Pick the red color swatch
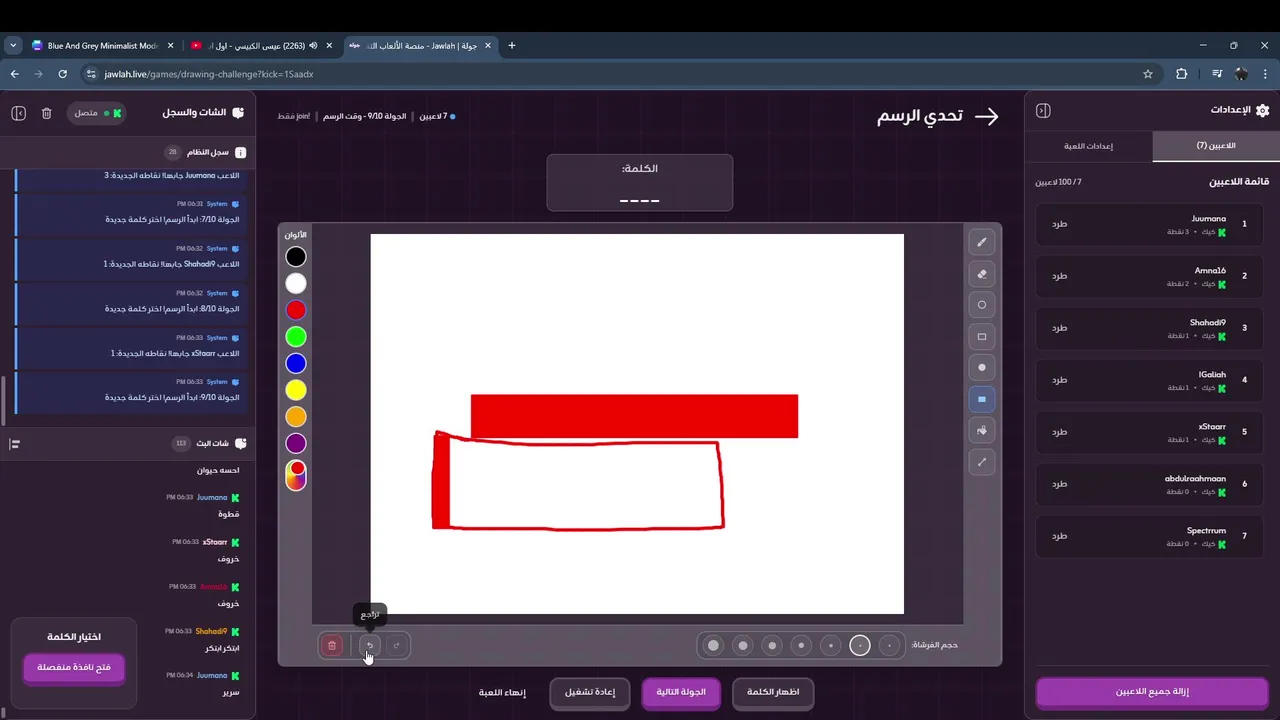Screen dimensions: 1280x720 click(296, 310)
